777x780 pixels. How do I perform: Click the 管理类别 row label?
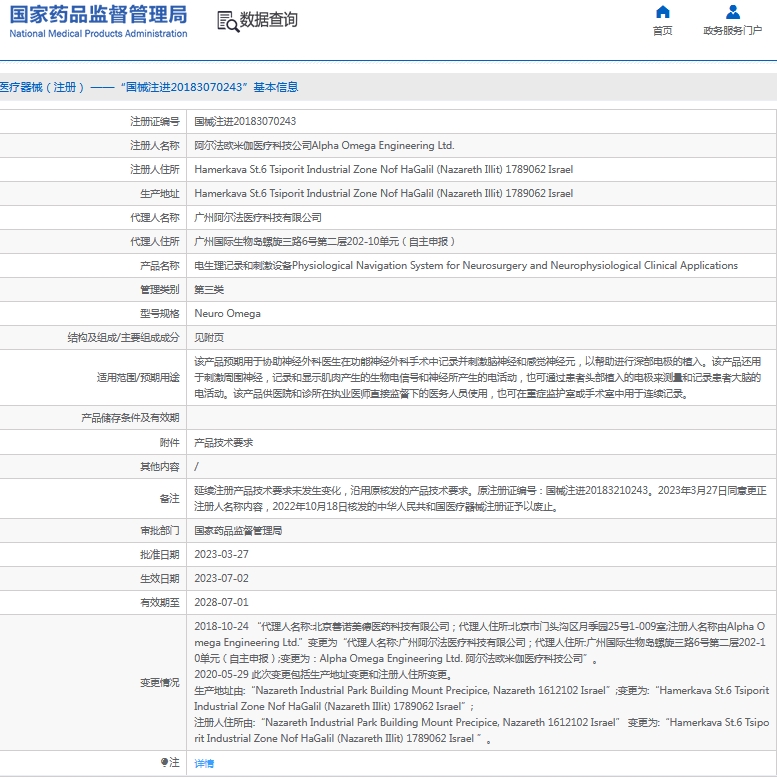(160, 290)
